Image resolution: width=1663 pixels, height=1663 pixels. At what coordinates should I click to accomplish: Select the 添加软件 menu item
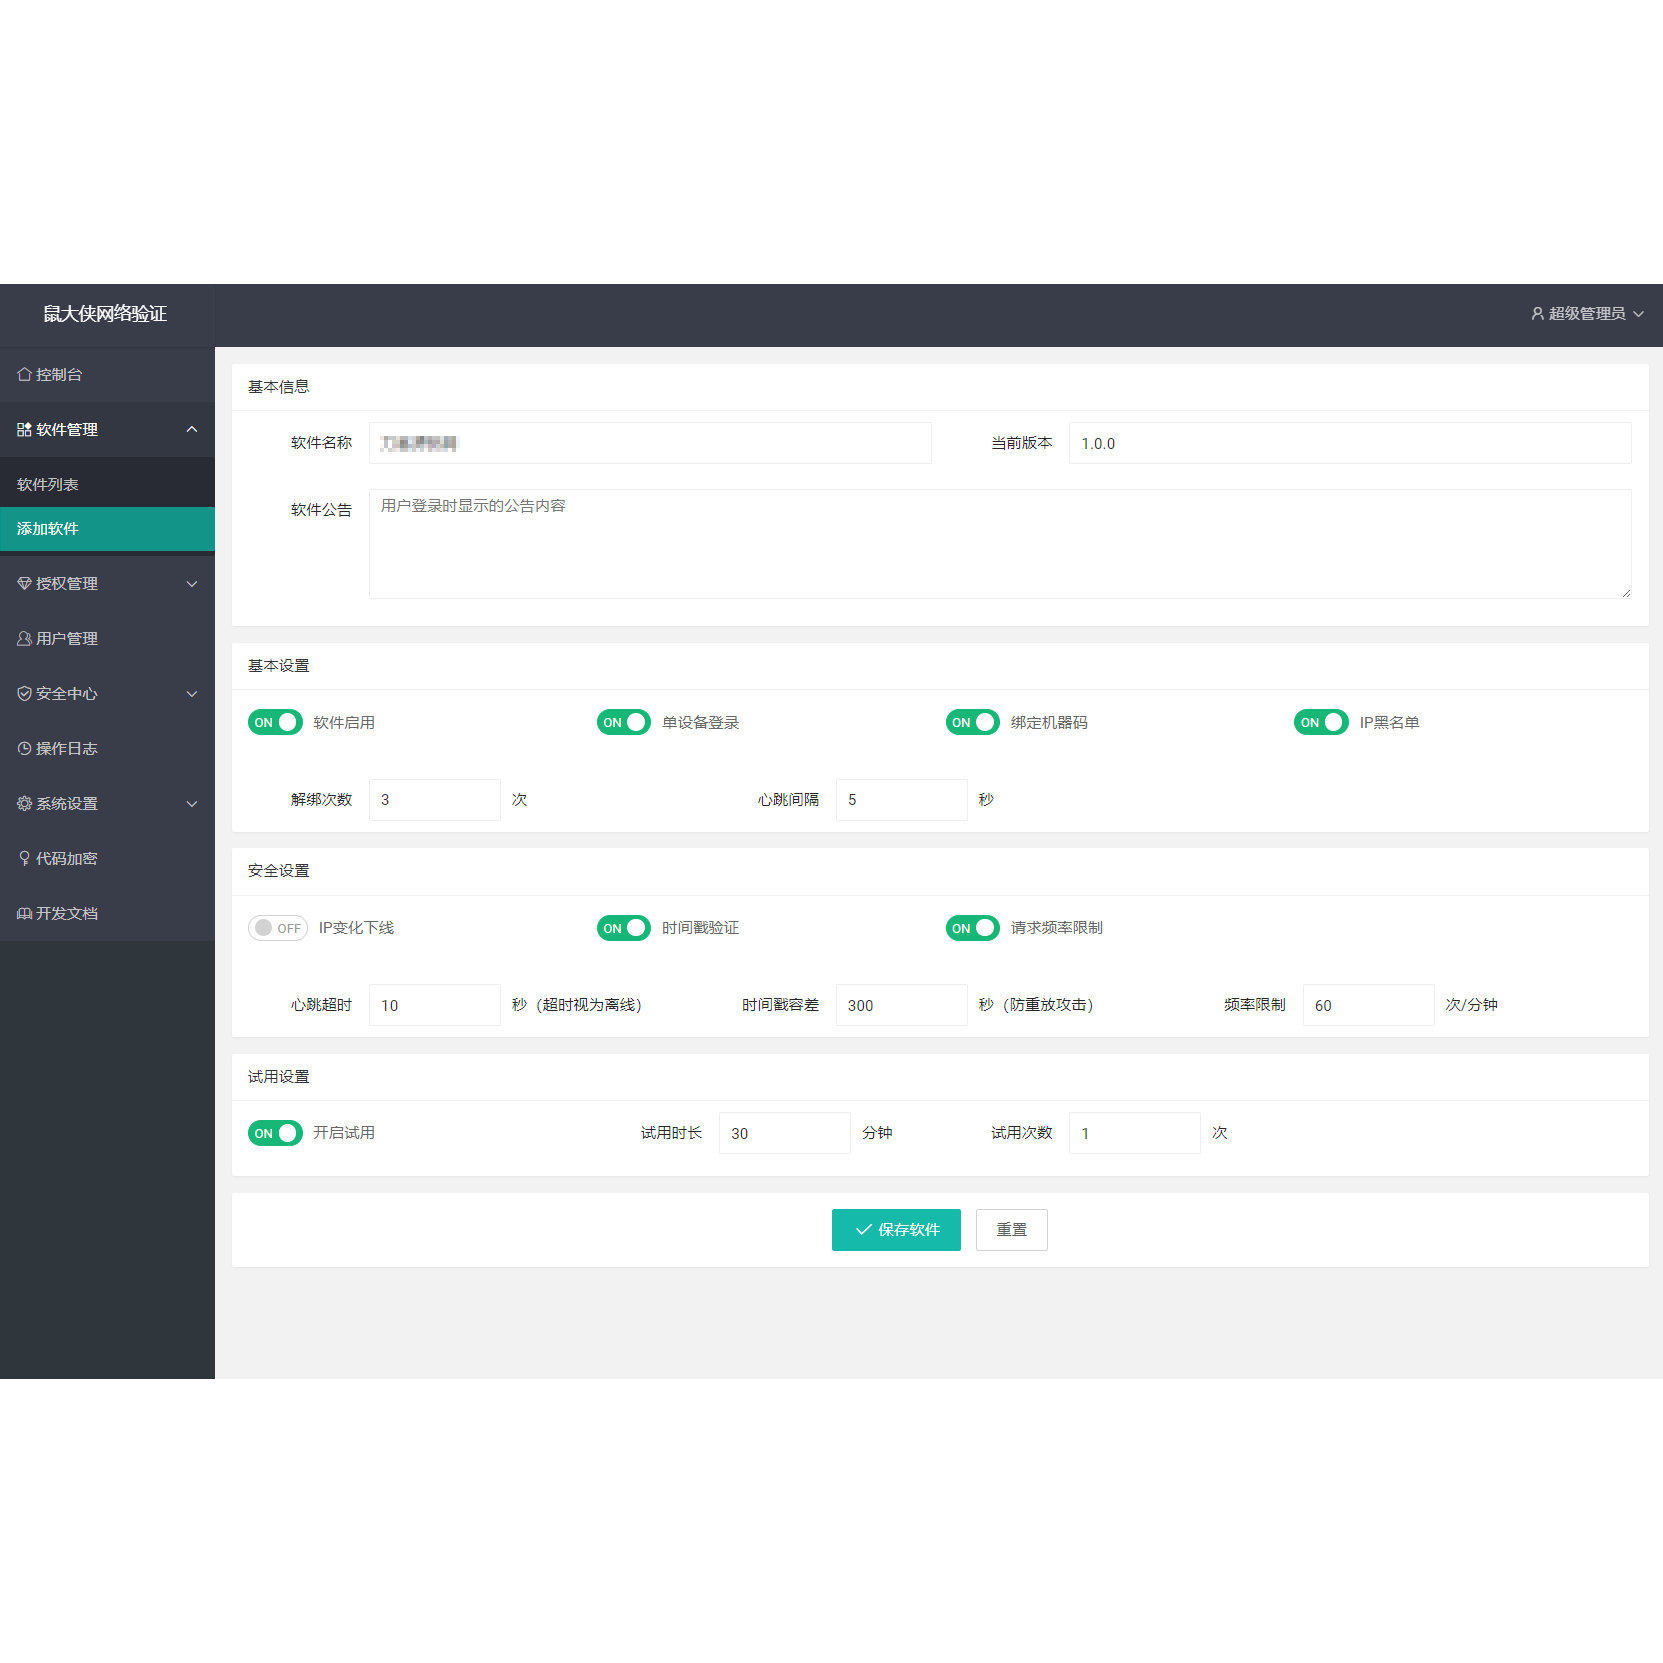[x=107, y=529]
